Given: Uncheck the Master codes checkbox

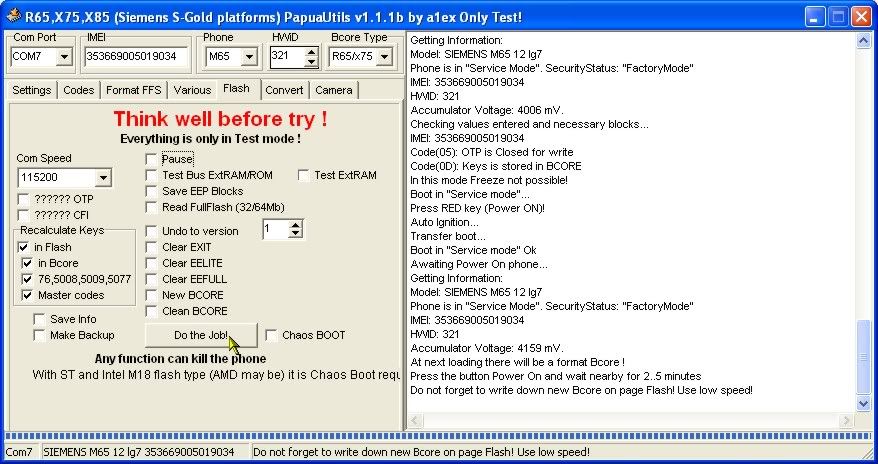Looking at the screenshot, I should tap(27, 295).
